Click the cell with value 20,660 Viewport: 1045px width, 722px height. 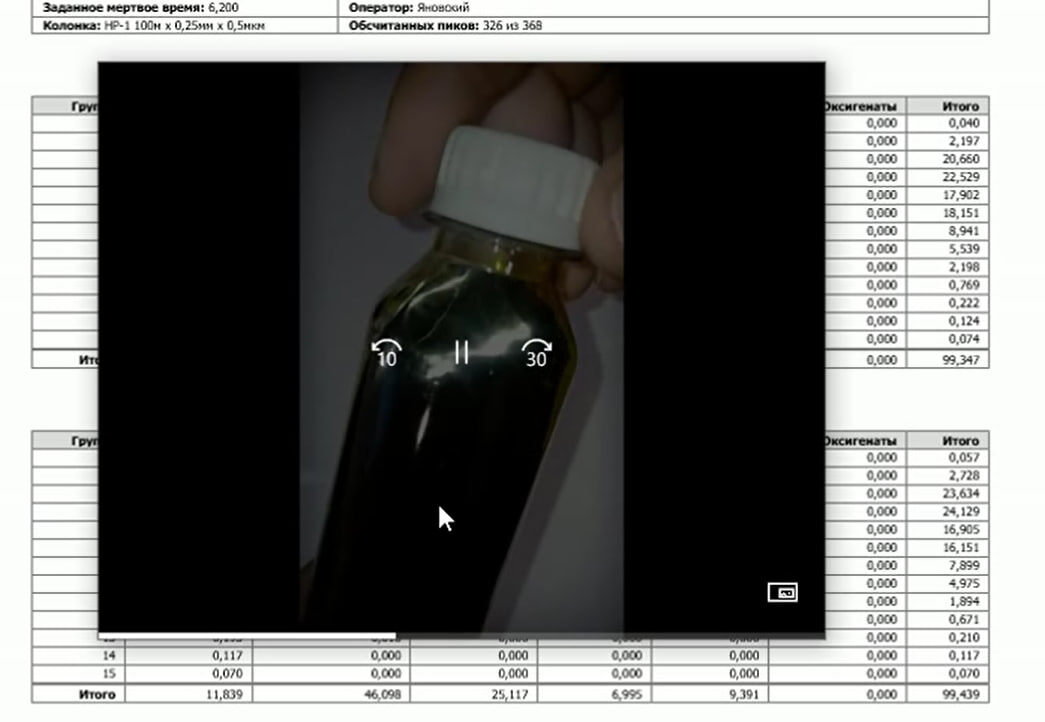[x=948, y=159]
